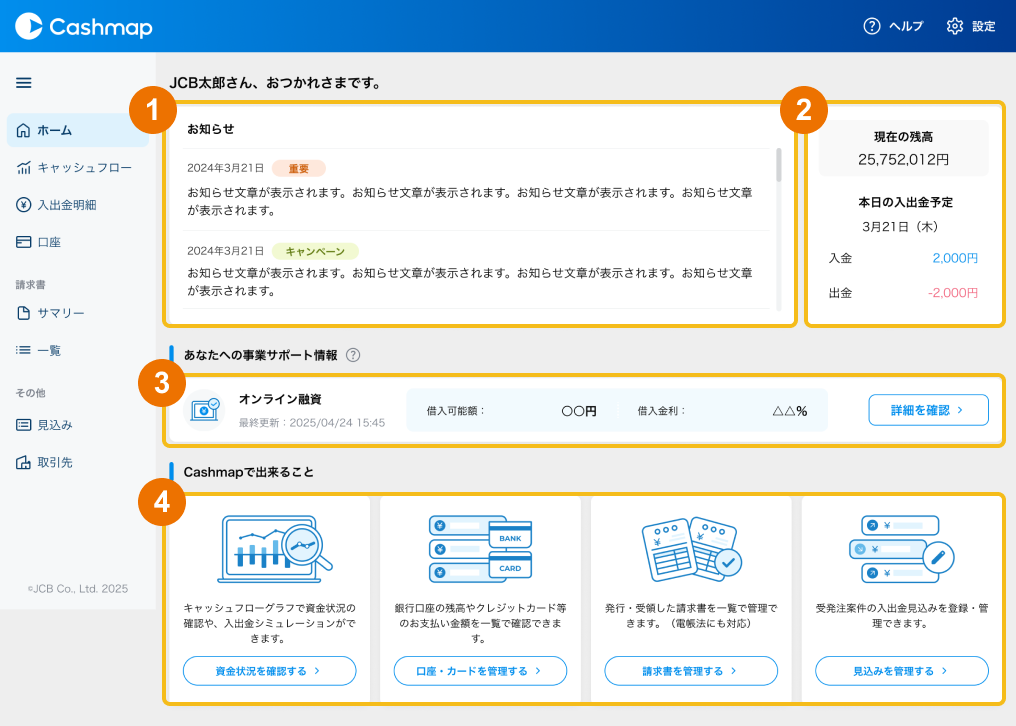Open settings gear icon

coord(955,26)
